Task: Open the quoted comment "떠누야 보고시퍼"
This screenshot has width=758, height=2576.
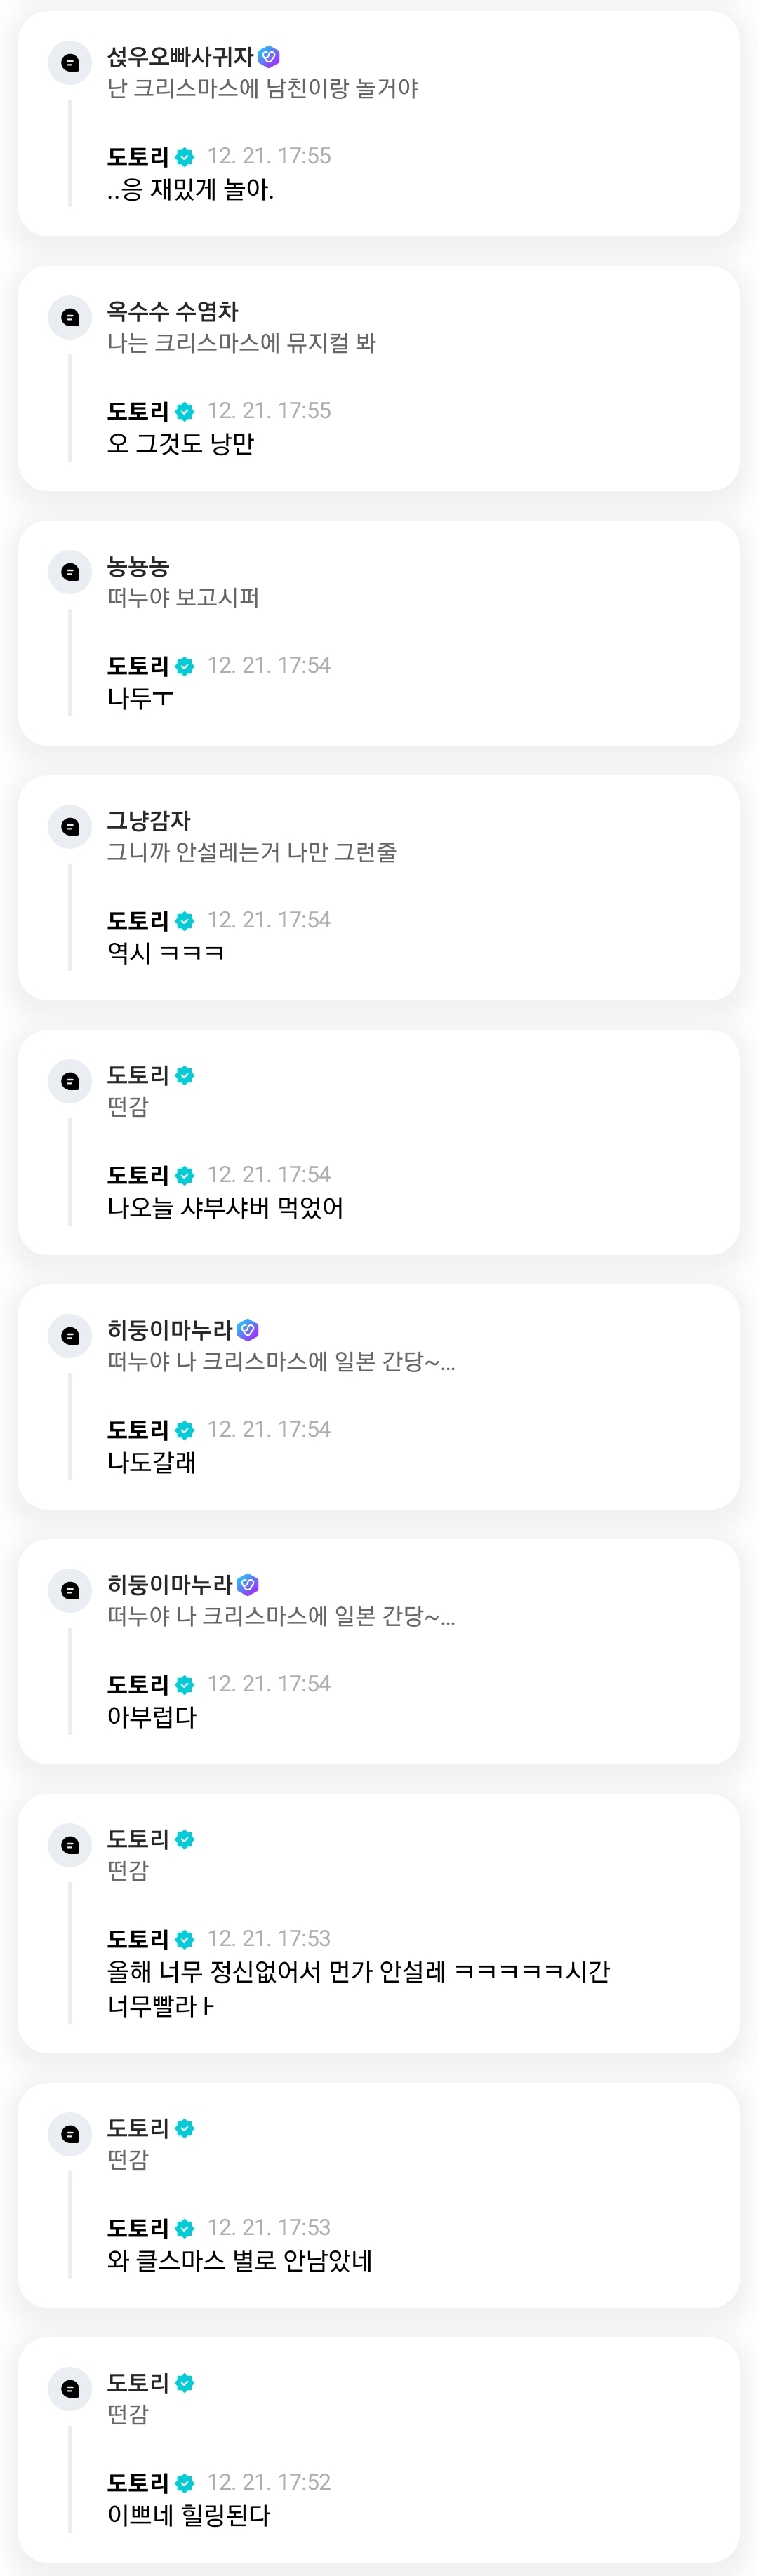Action: [x=183, y=597]
